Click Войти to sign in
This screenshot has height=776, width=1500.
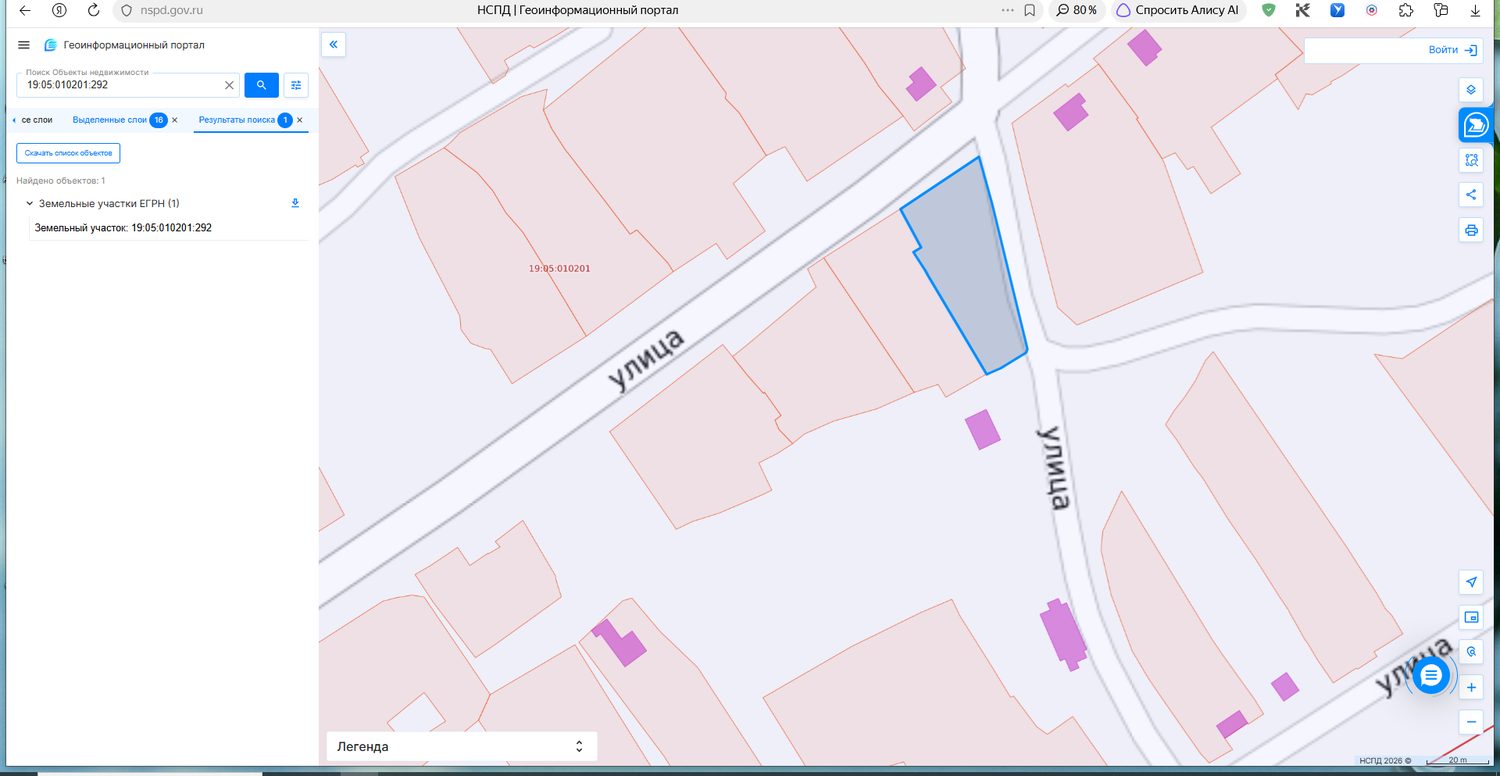coord(1453,50)
